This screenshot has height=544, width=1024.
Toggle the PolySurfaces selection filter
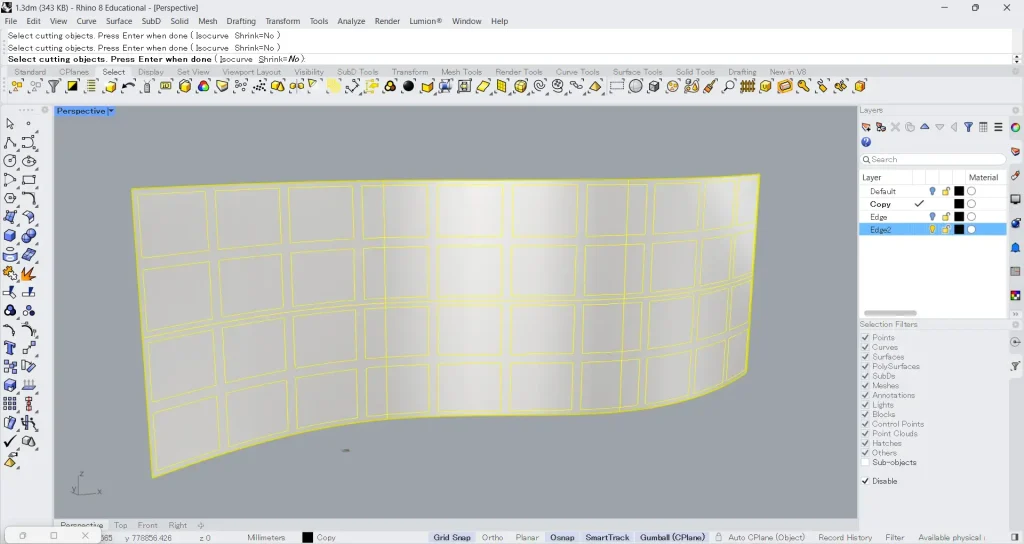pyautogui.click(x=865, y=366)
